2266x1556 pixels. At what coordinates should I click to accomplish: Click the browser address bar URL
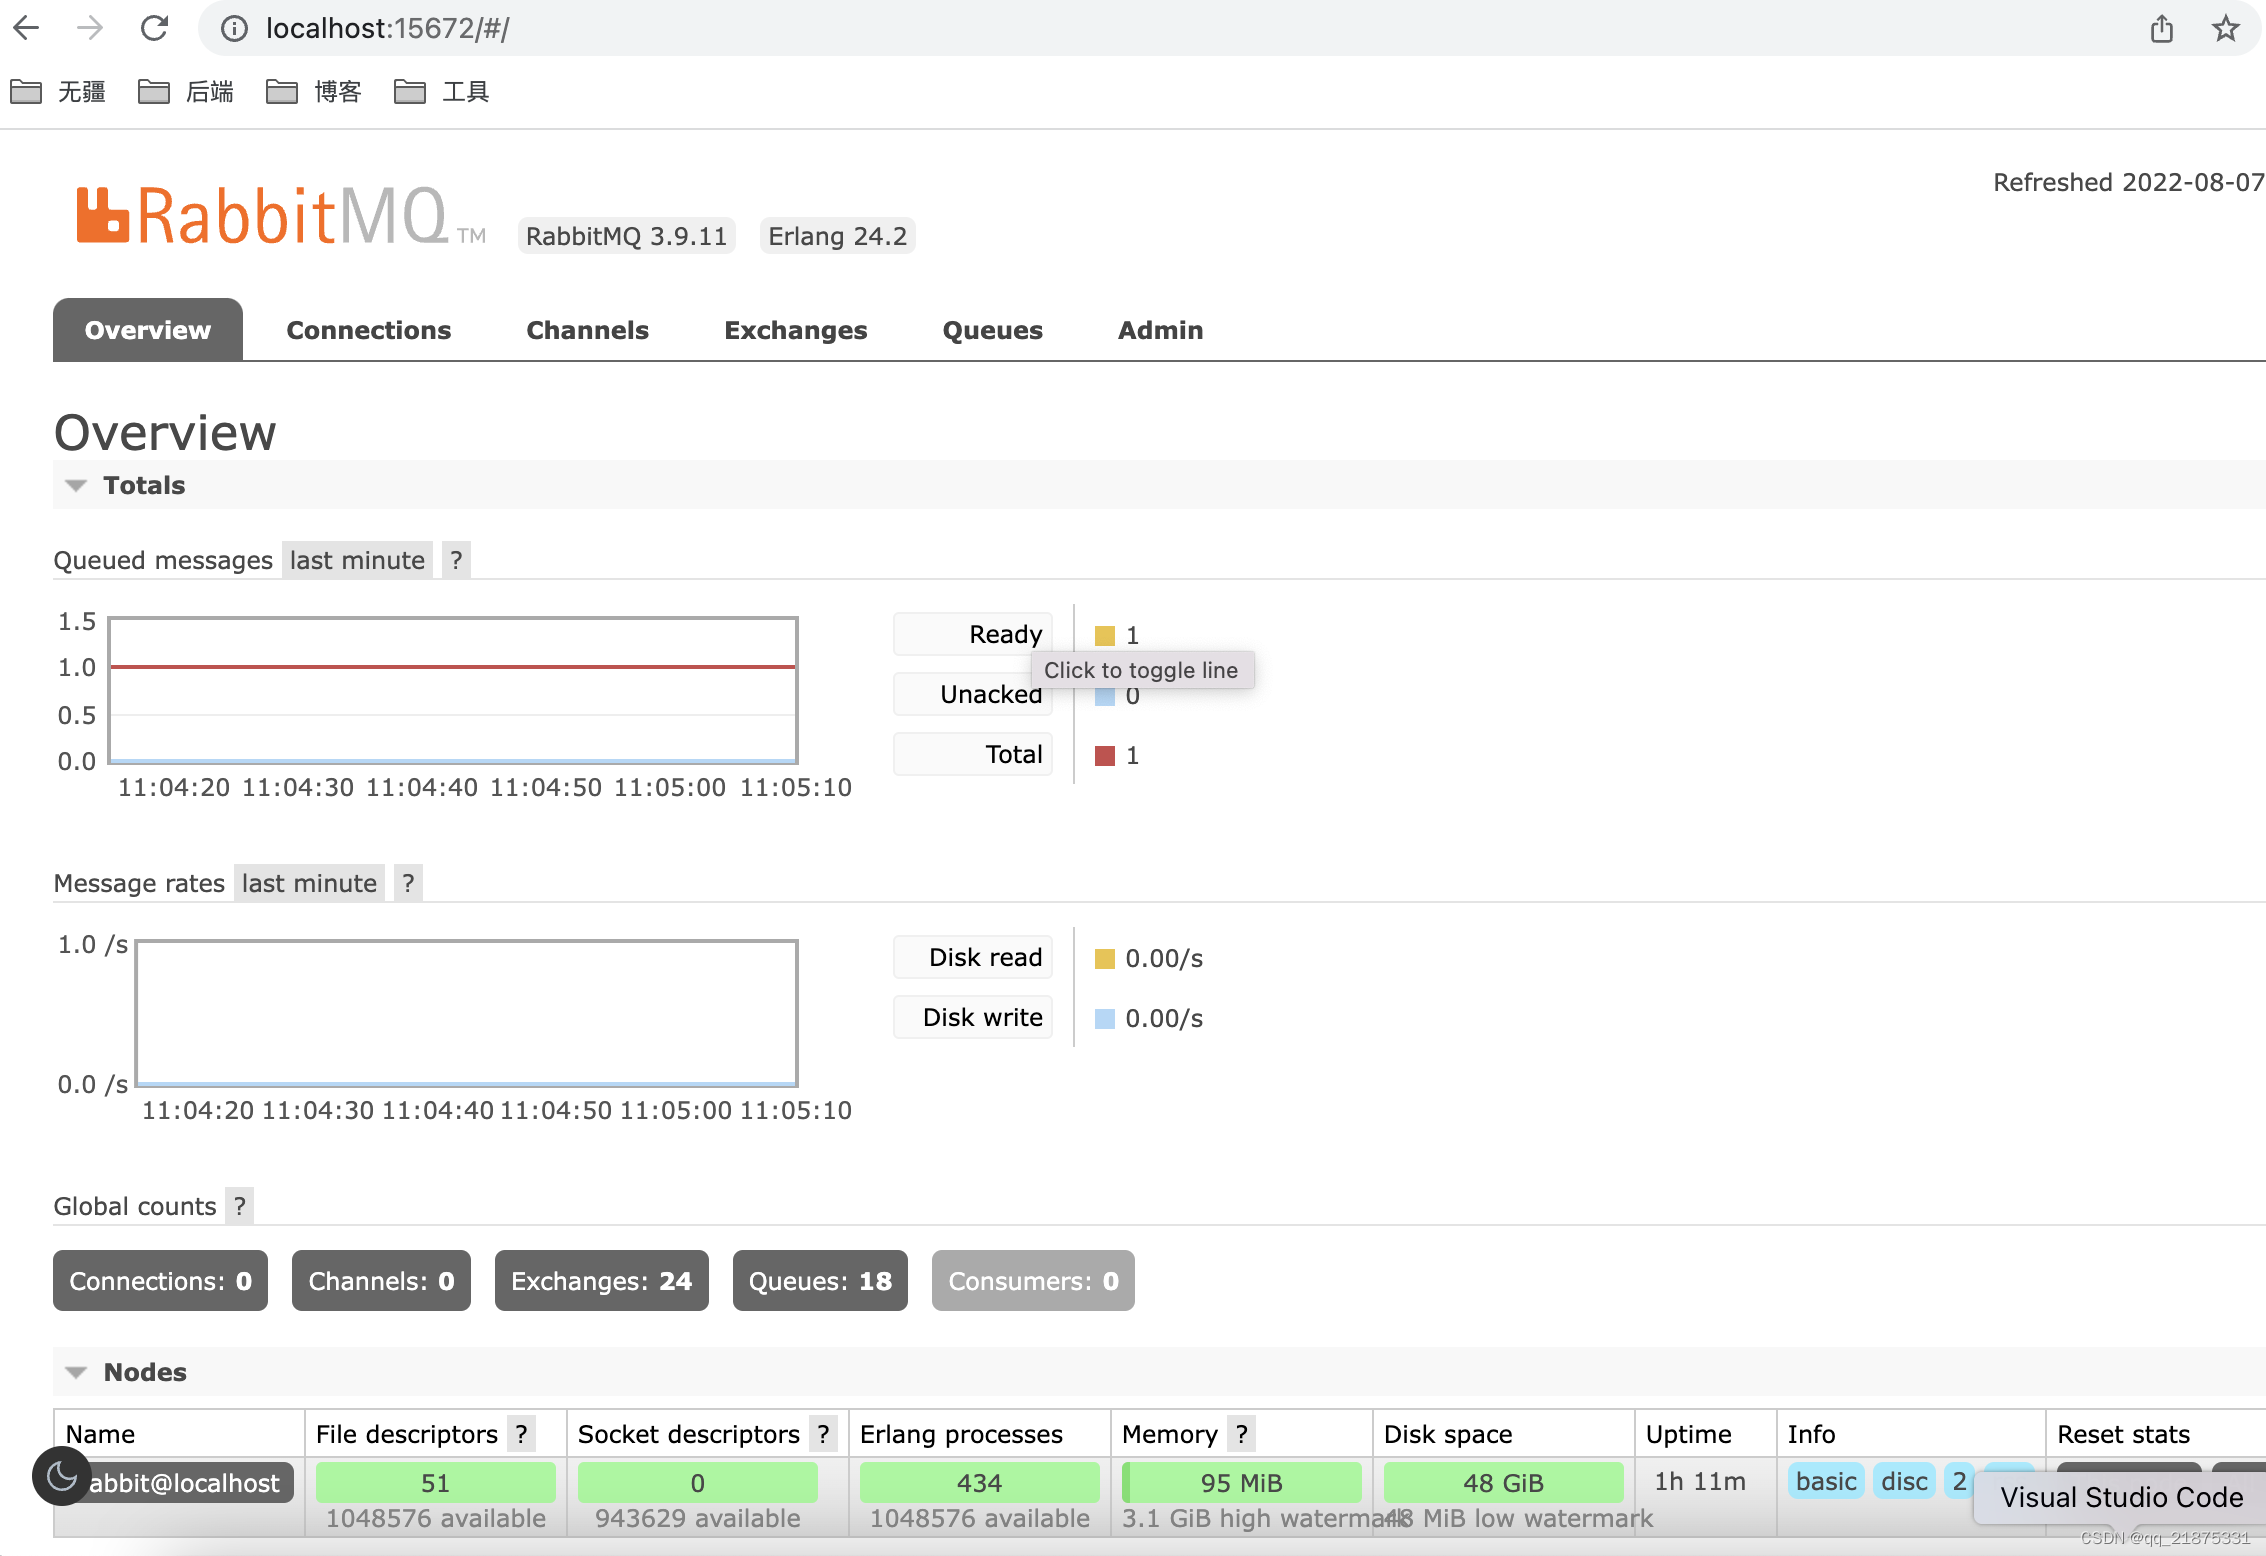tap(388, 28)
